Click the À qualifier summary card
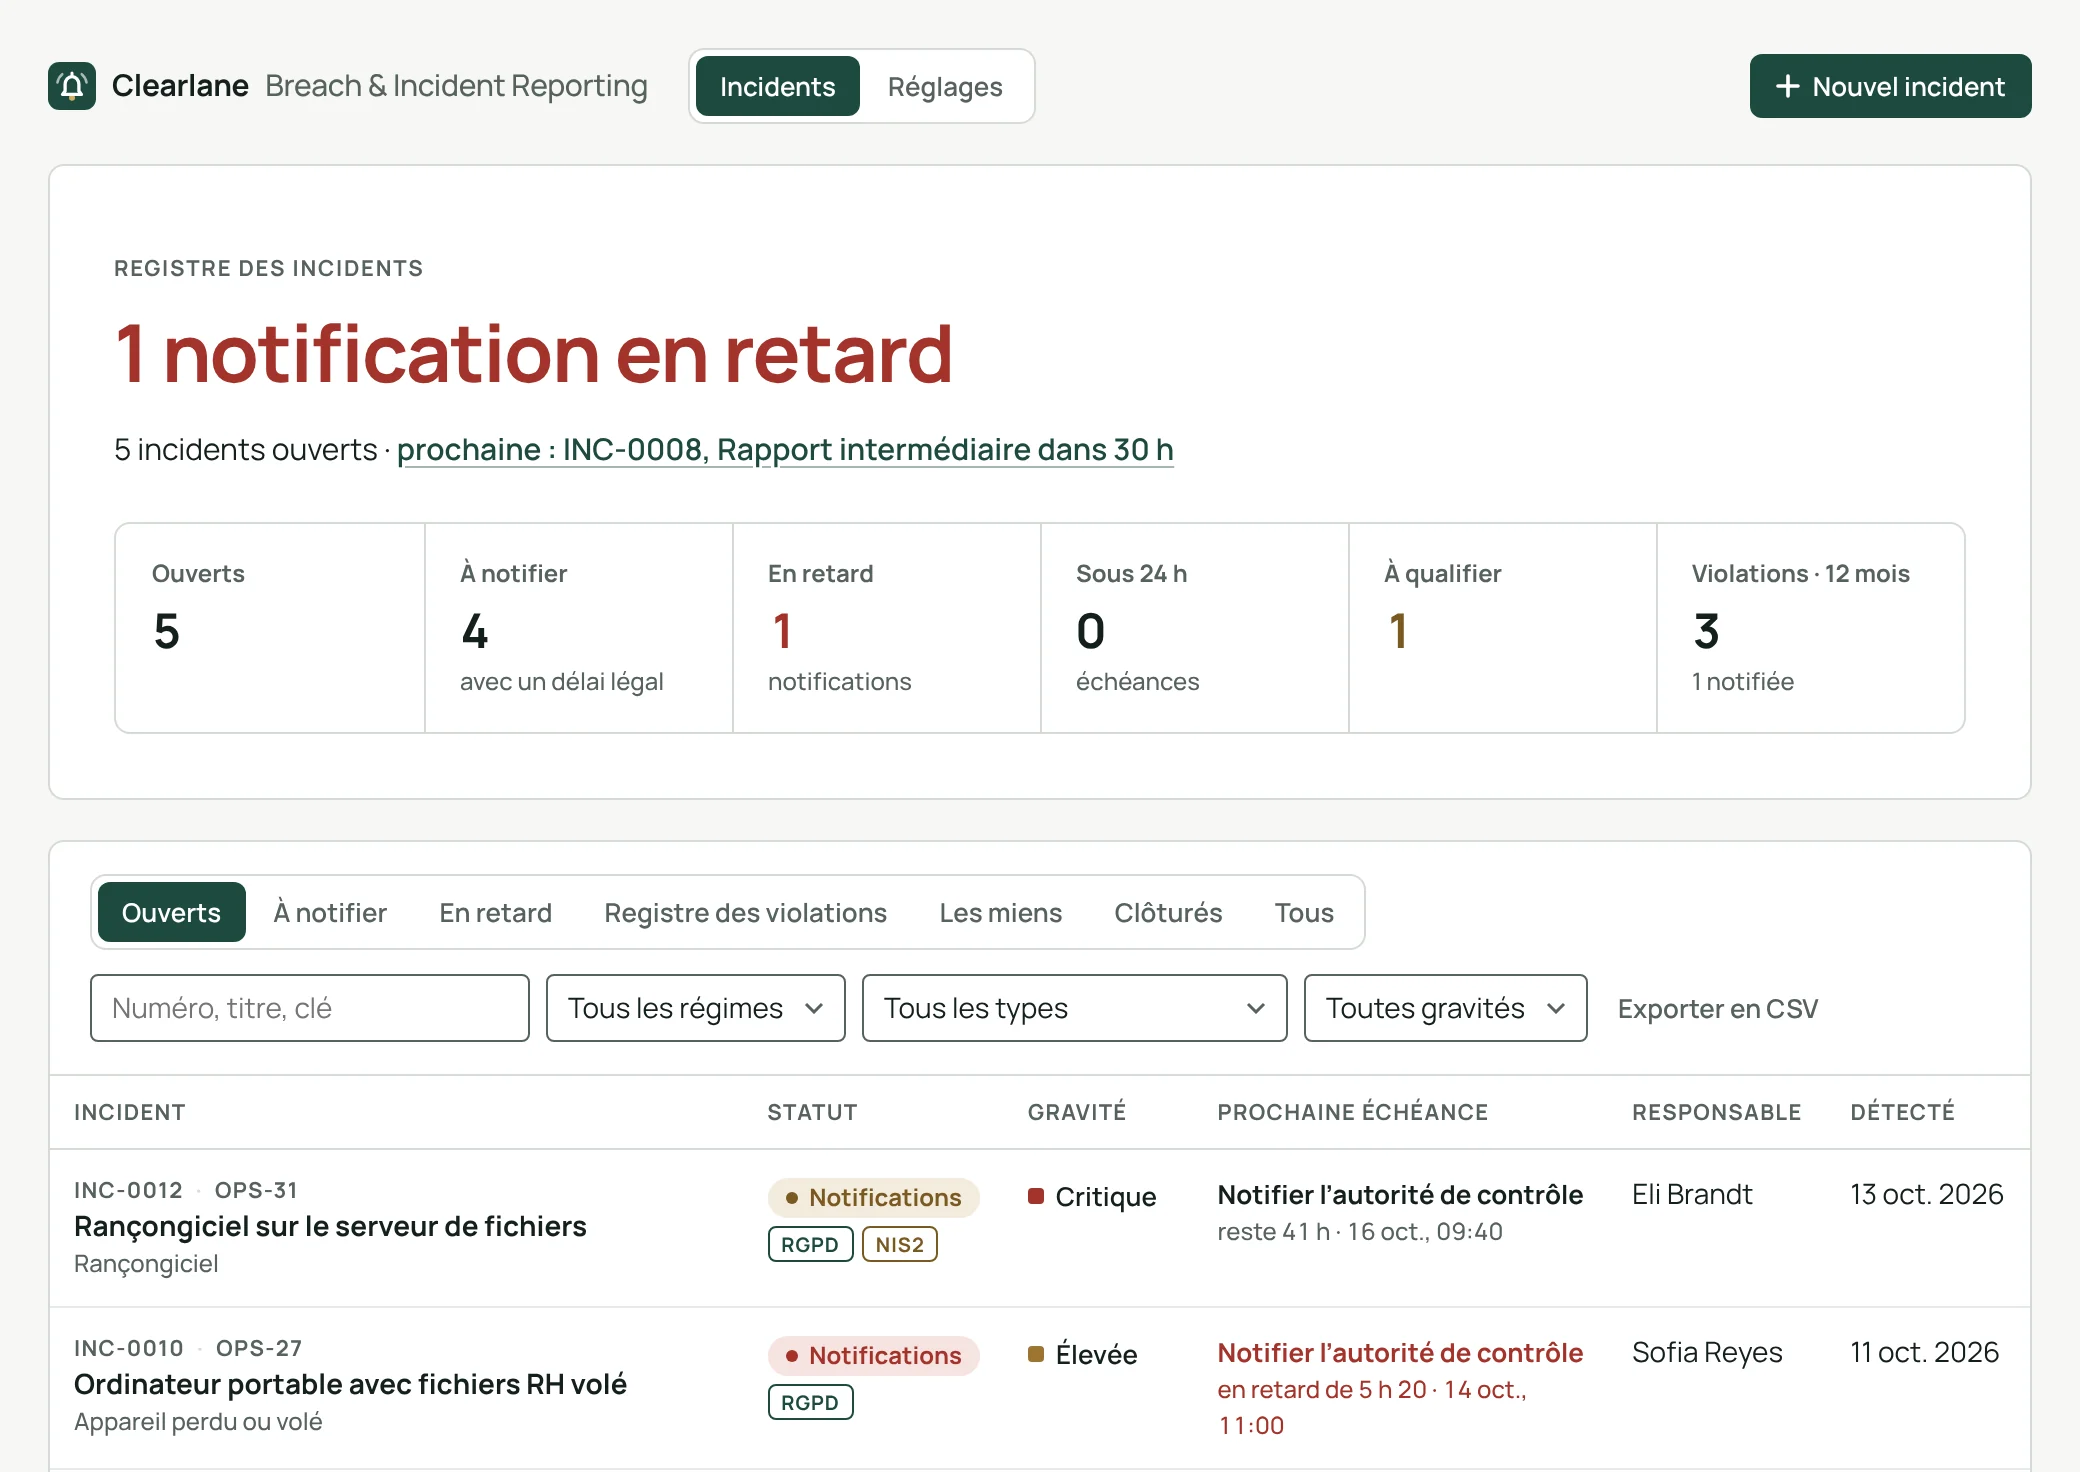 point(1503,628)
